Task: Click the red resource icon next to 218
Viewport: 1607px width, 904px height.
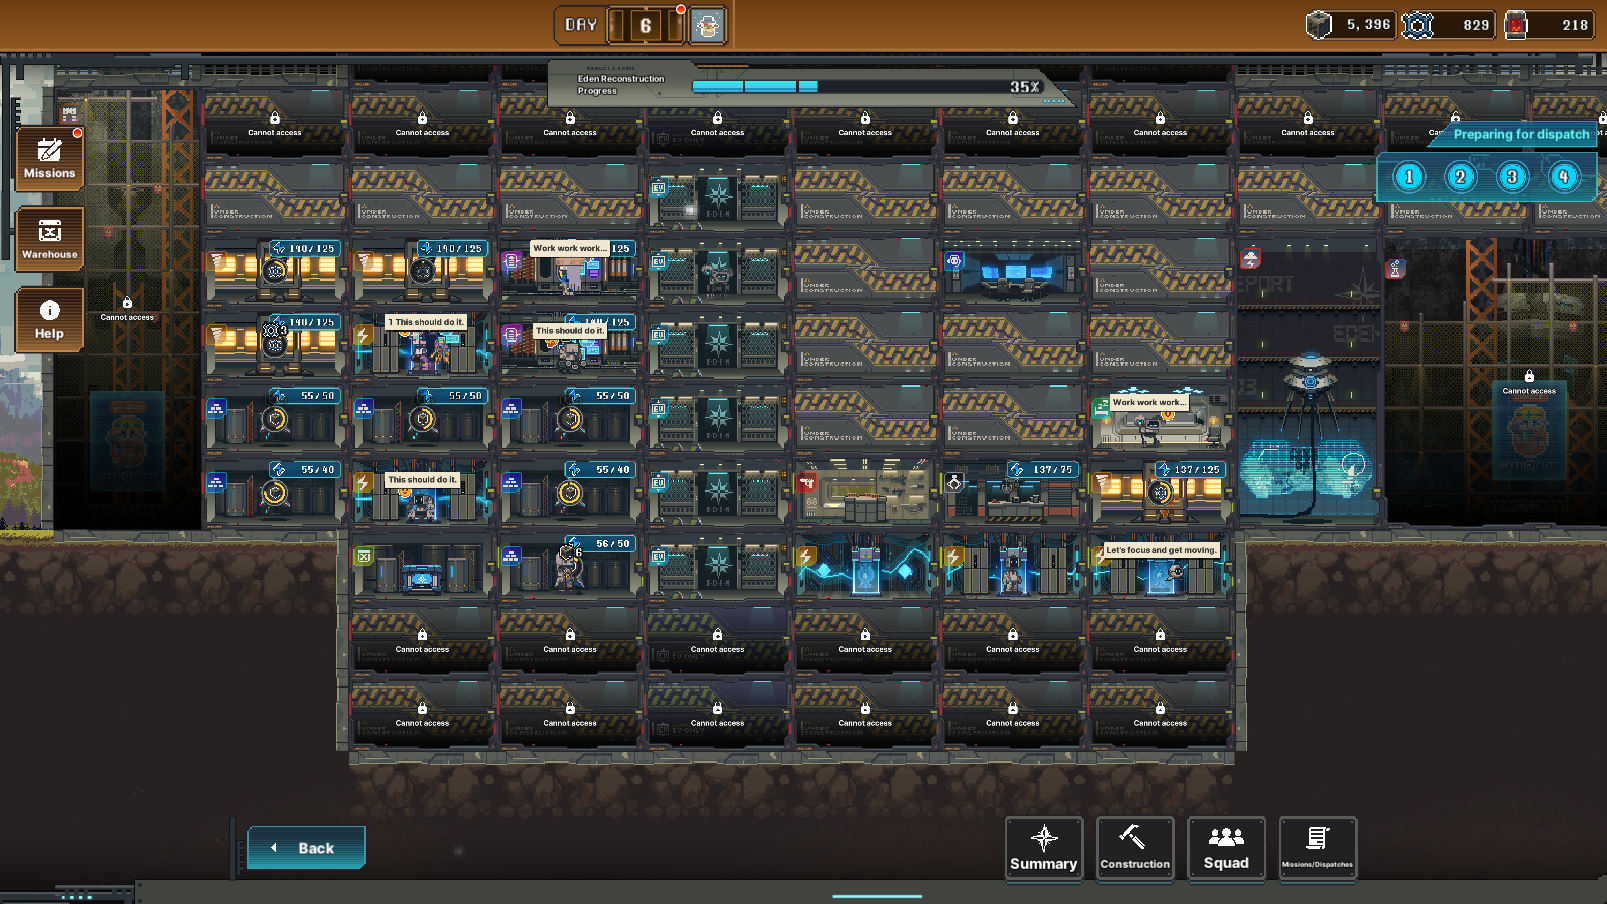Action: (x=1516, y=25)
